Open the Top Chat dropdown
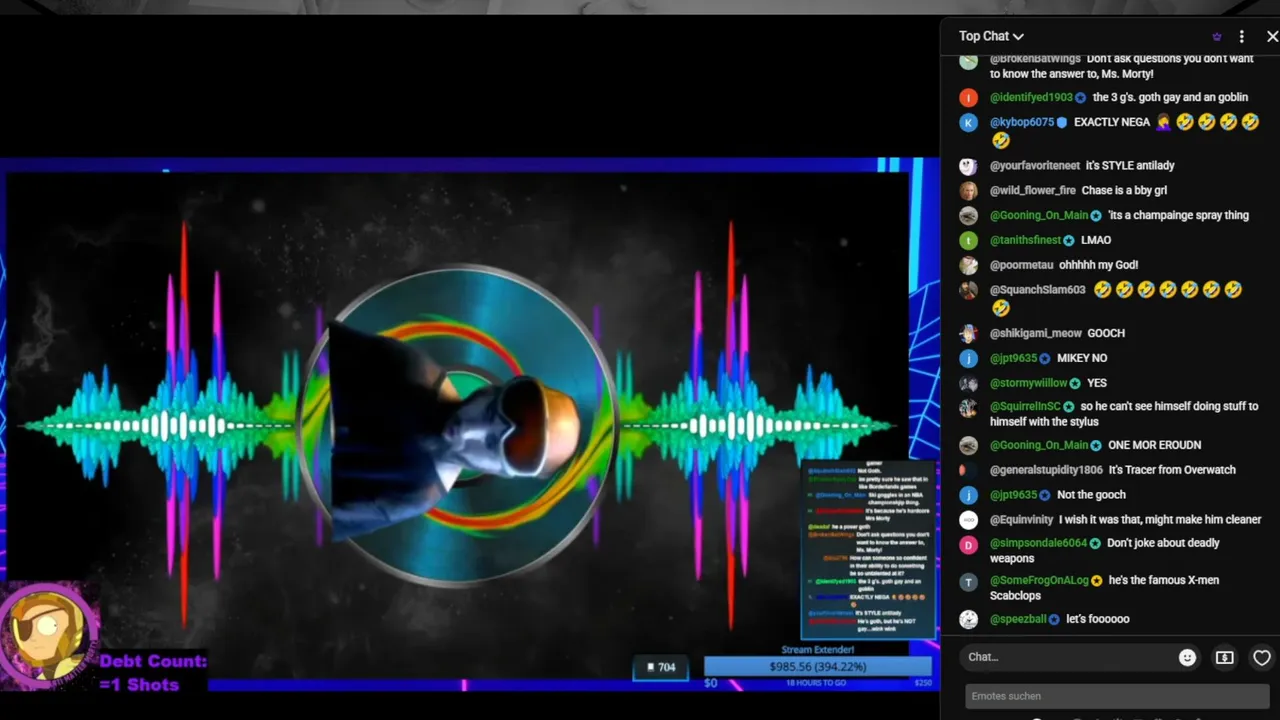1280x720 pixels. 991,36
